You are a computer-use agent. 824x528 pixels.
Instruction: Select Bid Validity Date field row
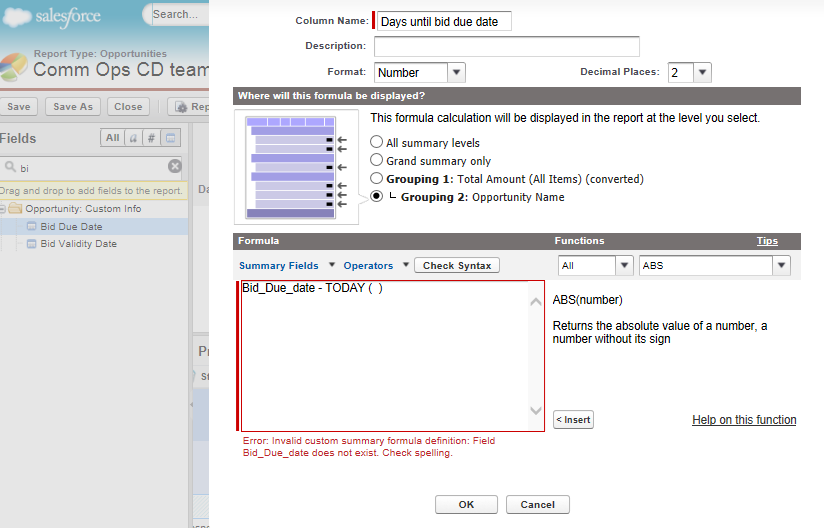tap(94, 244)
